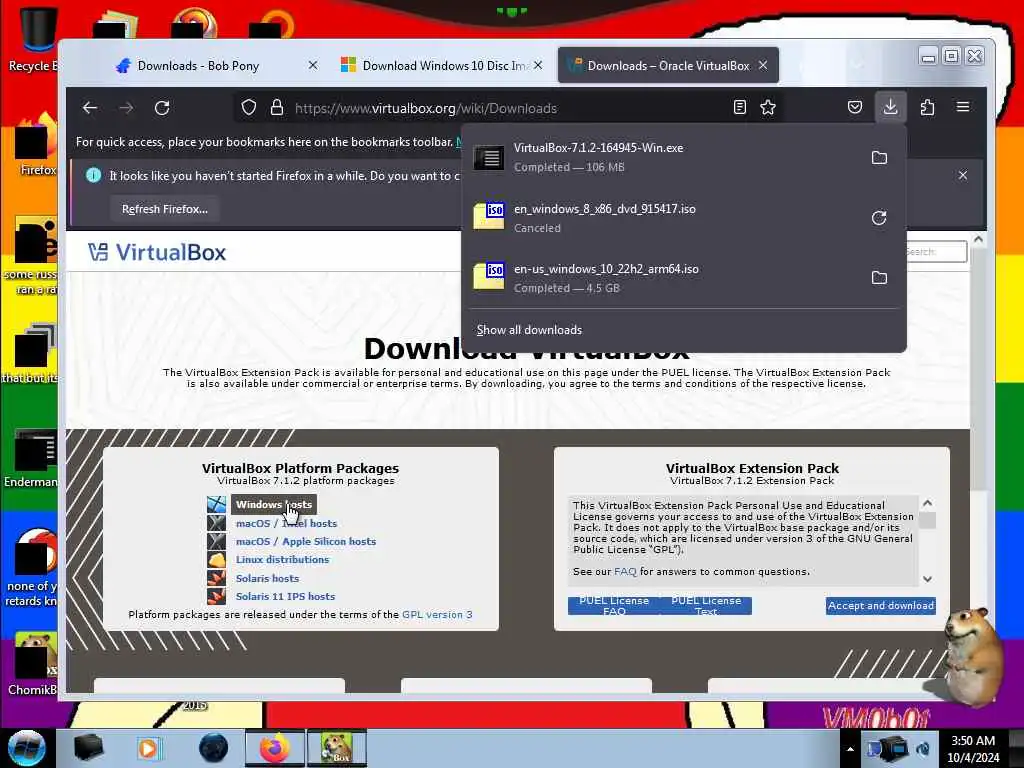Click PUEL License Text button

(x=706, y=605)
